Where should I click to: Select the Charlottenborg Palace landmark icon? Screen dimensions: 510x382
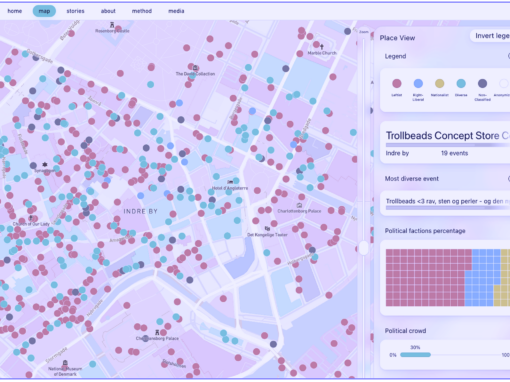299,205
